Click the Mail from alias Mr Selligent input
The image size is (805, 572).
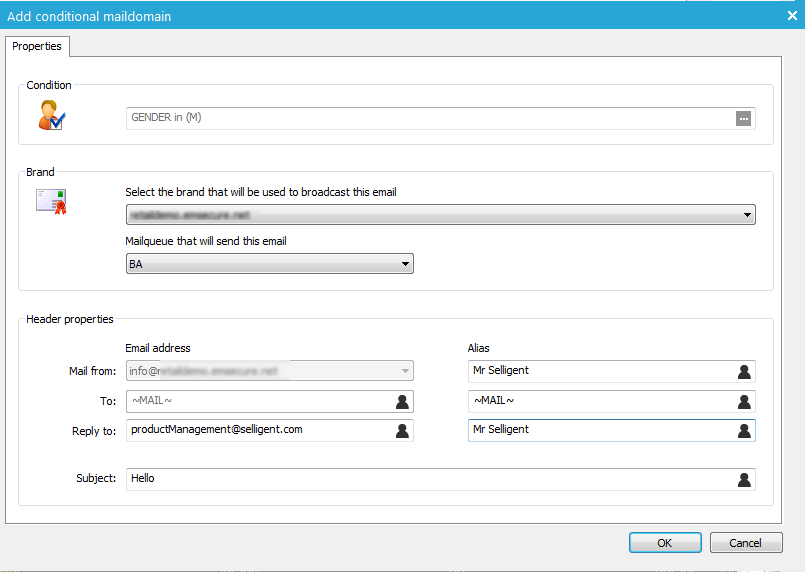pos(600,371)
